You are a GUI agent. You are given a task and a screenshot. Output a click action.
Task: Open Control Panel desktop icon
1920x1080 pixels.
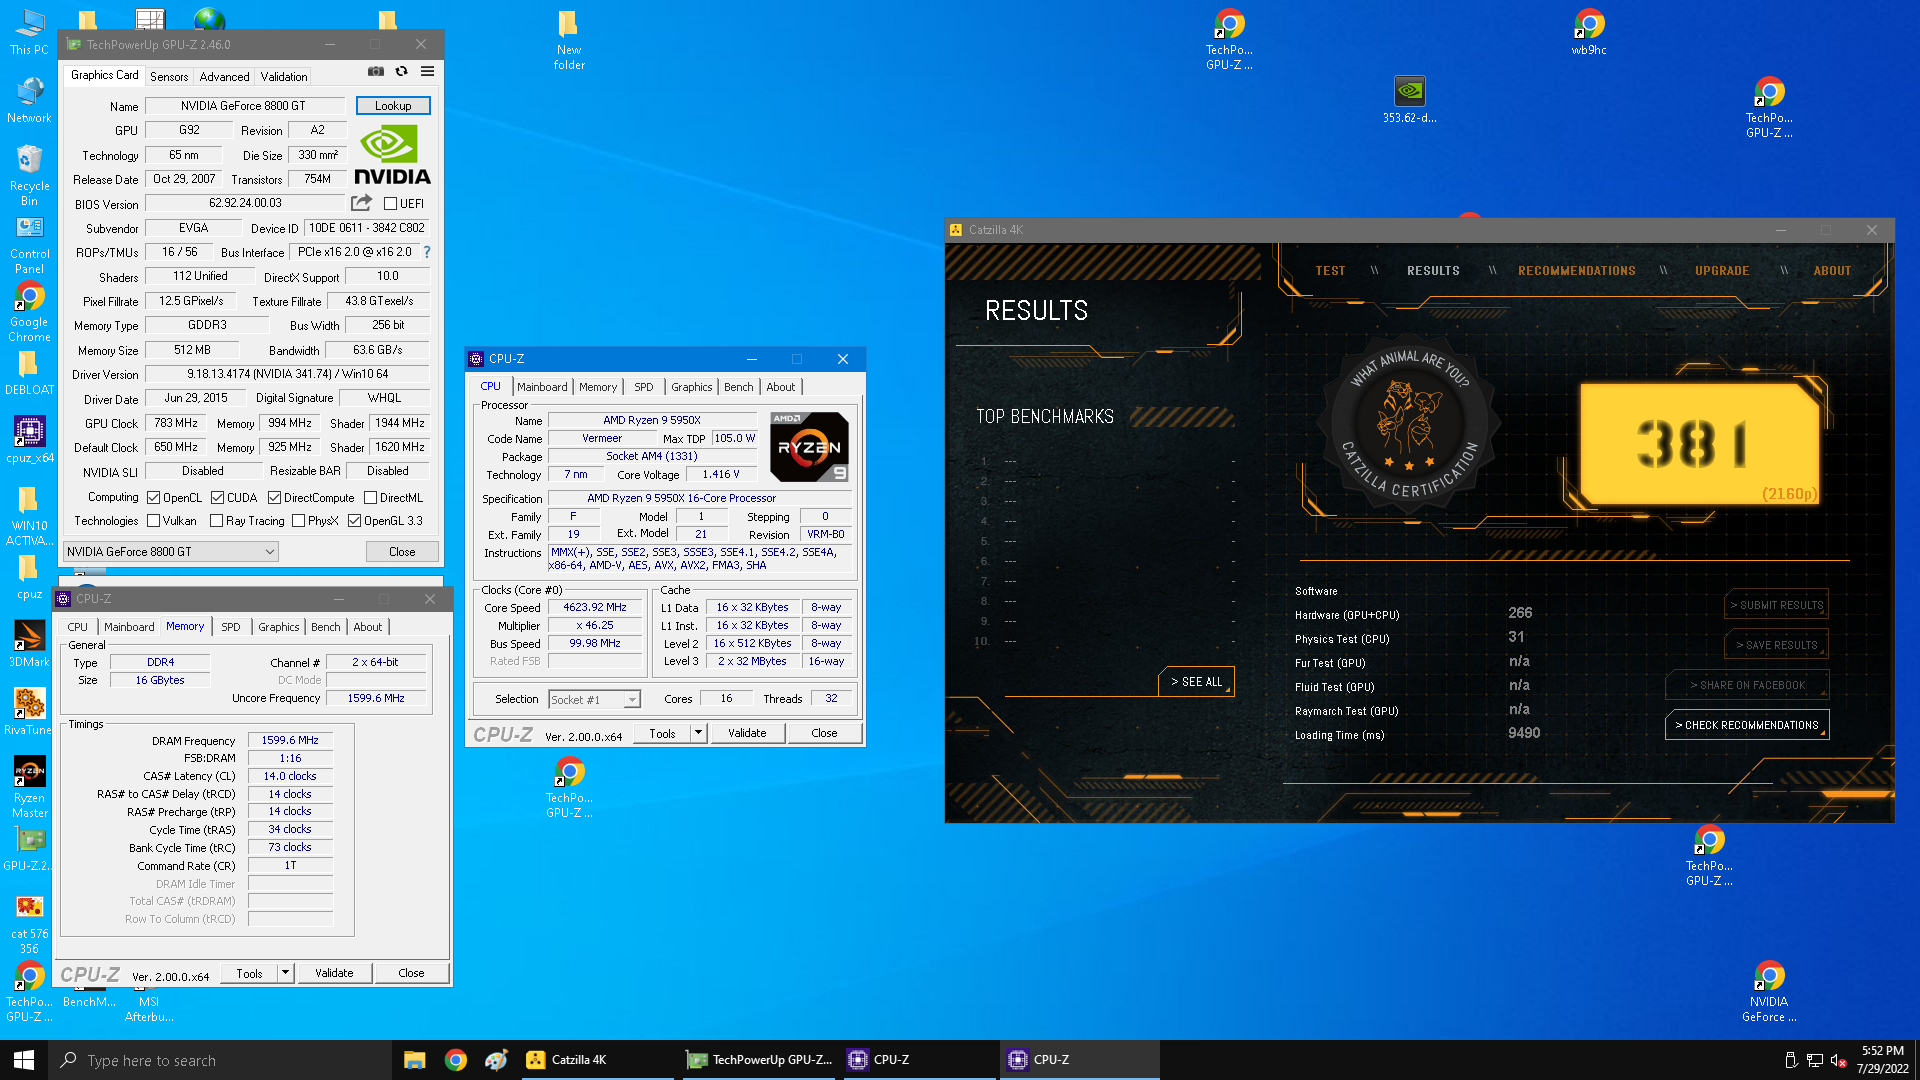click(x=29, y=245)
